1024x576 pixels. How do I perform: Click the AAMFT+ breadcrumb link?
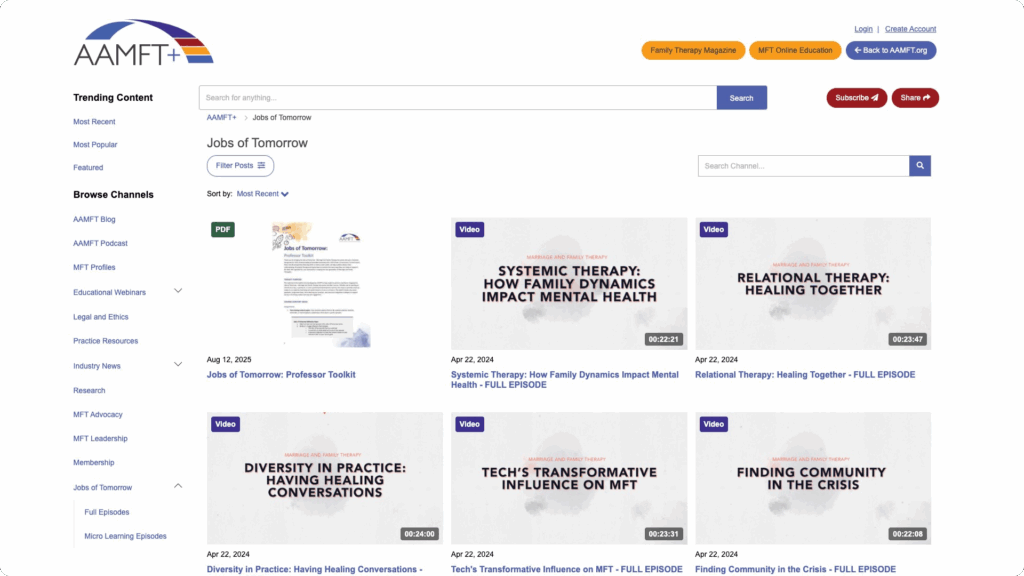point(221,118)
